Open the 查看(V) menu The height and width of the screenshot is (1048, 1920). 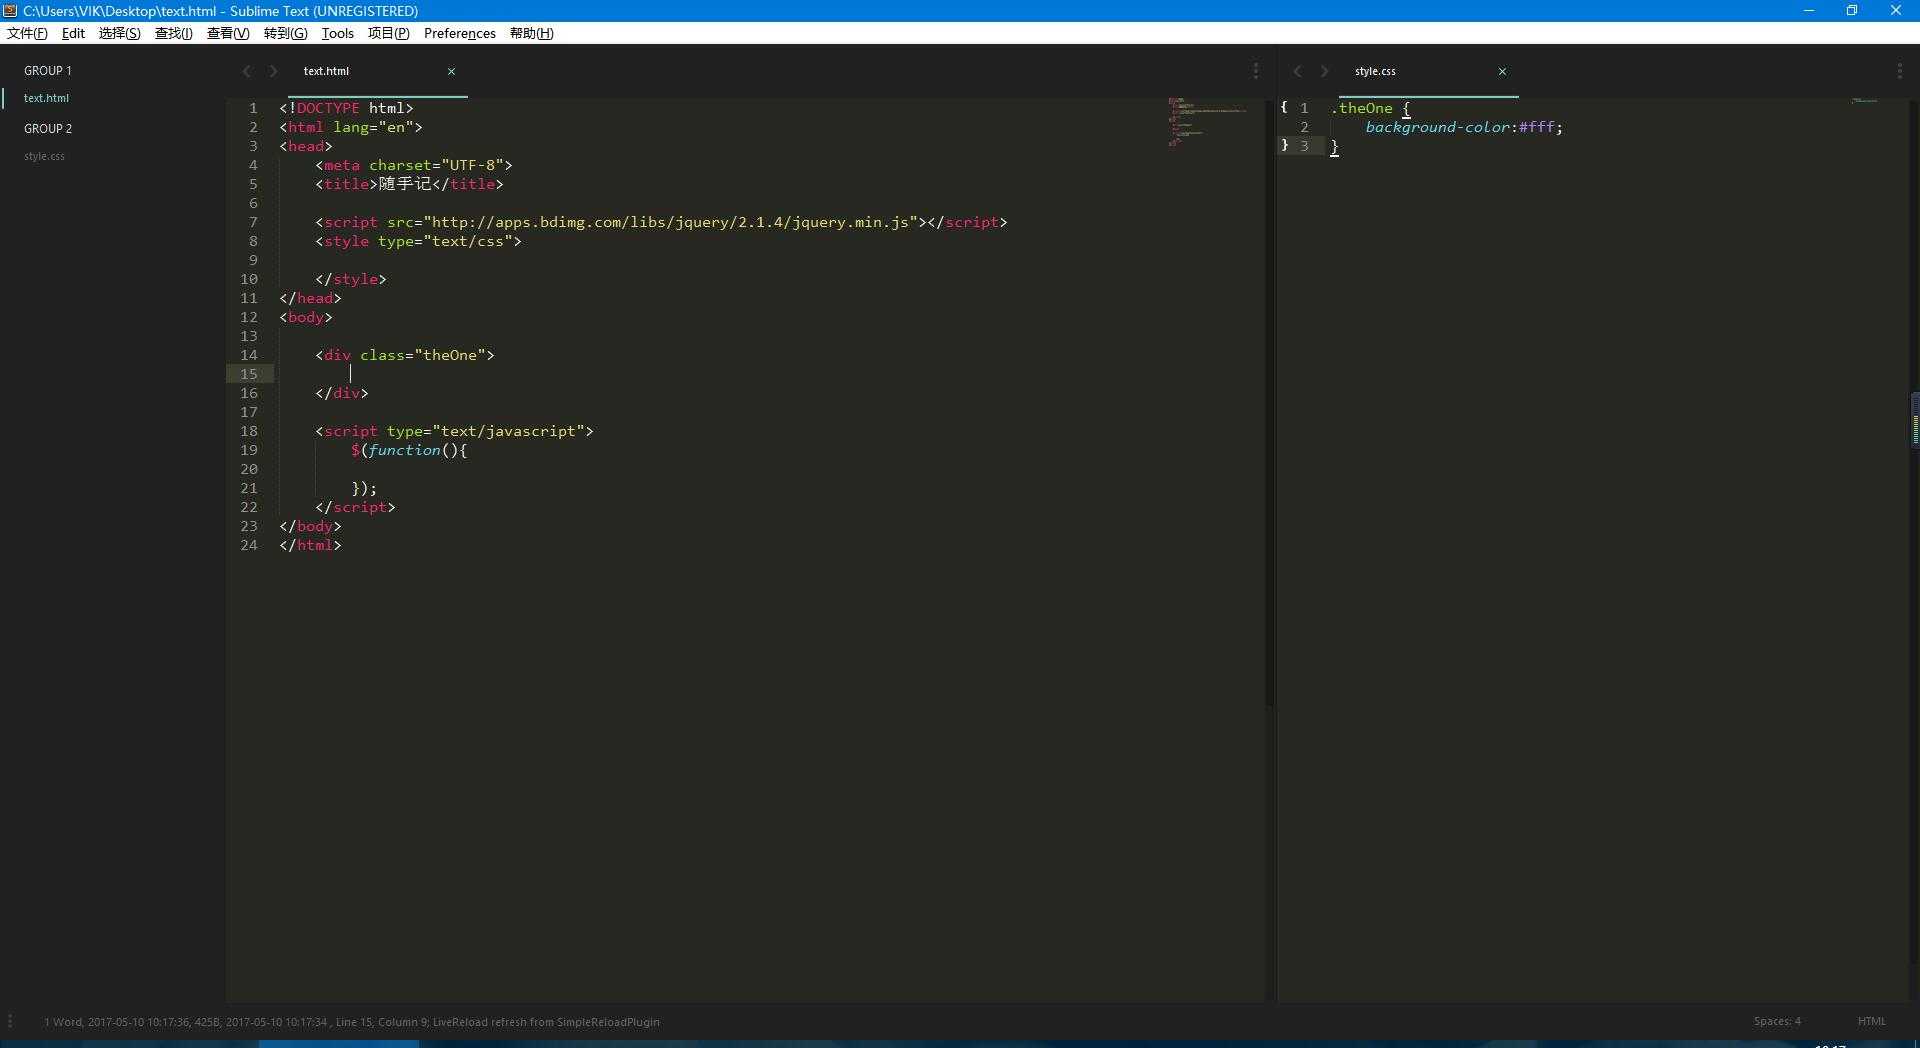[228, 33]
